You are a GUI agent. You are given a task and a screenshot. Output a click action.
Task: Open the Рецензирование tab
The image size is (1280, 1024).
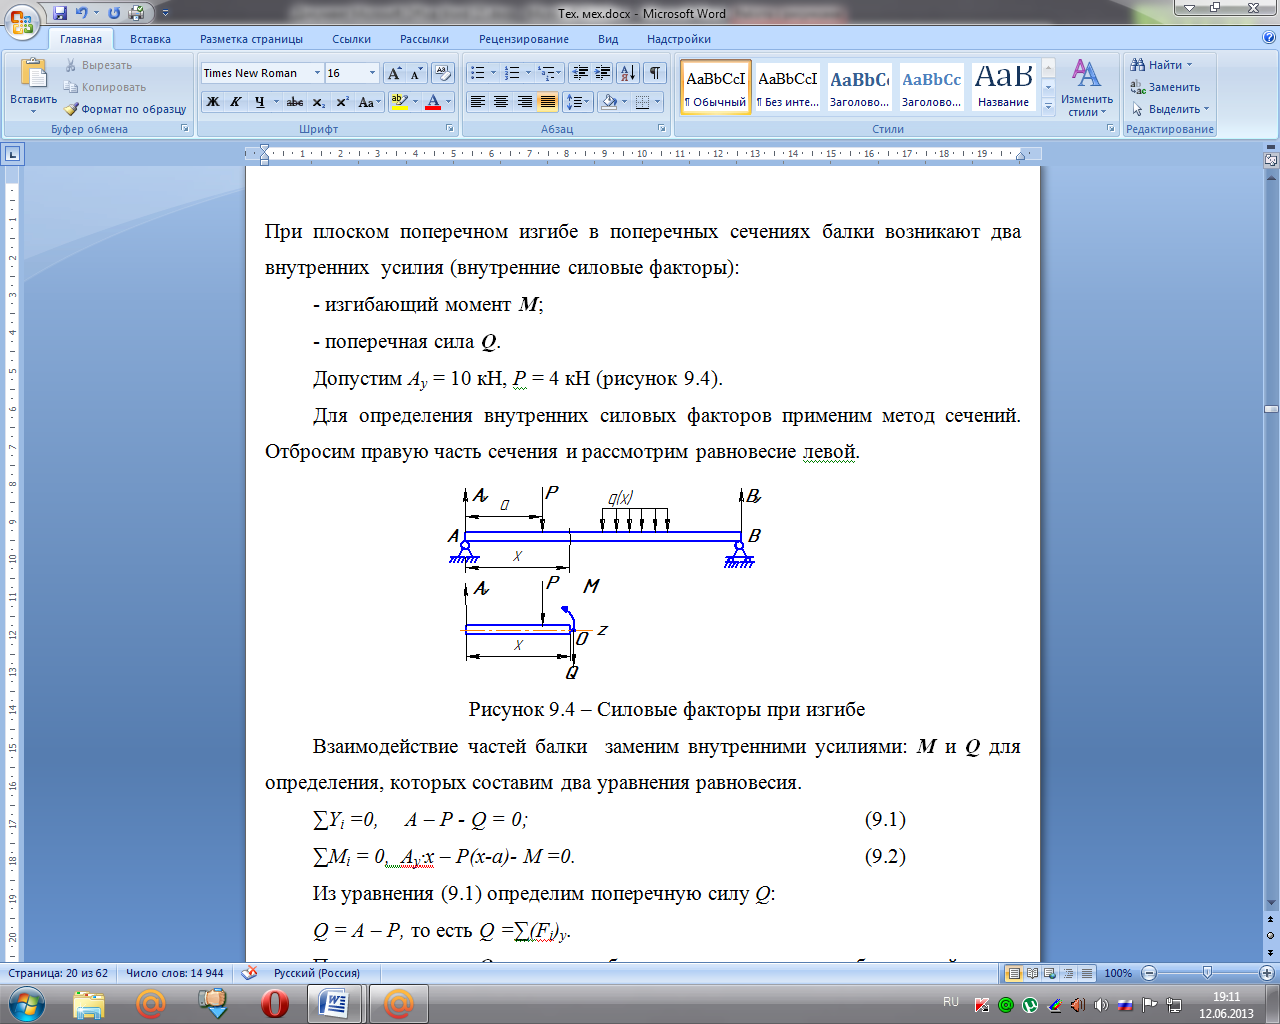[x=523, y=39]
